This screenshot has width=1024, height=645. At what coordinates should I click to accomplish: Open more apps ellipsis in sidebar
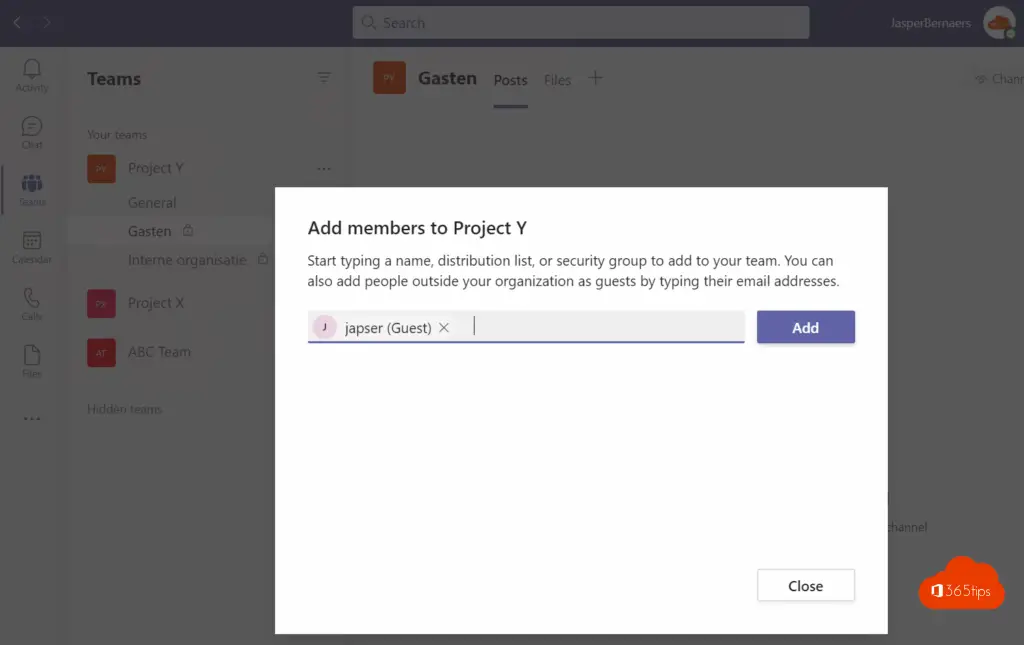[32, 419]
